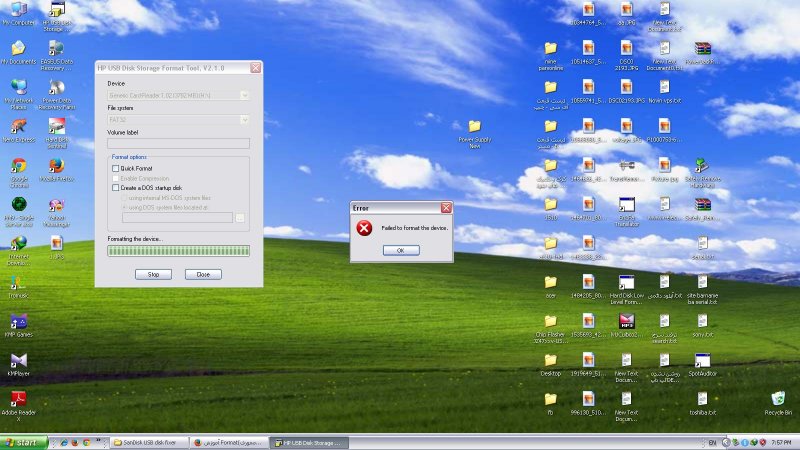Click the Volume label input field
Screen dimensions: 800x450
pos(179,143)
